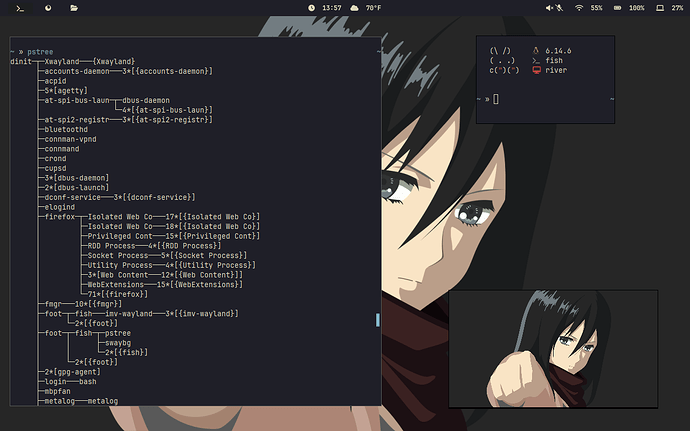Click the 4*[{Utility Process}] entry
Screen dimensions: 690x431
[x=210, y=265]
